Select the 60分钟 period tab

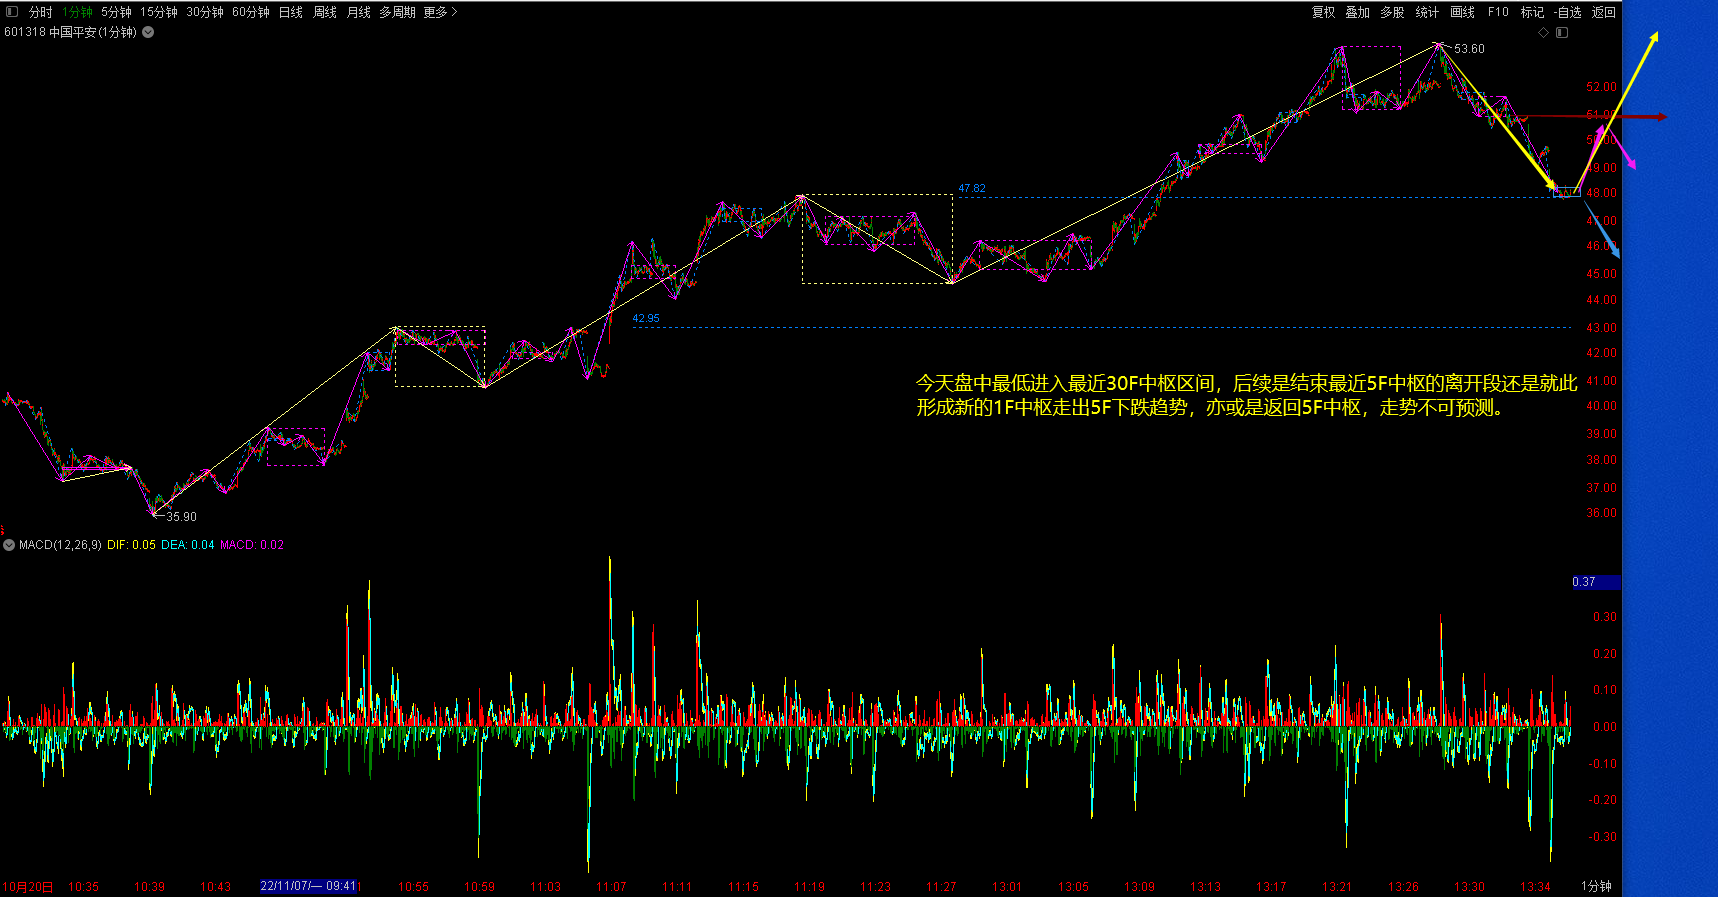250,12
